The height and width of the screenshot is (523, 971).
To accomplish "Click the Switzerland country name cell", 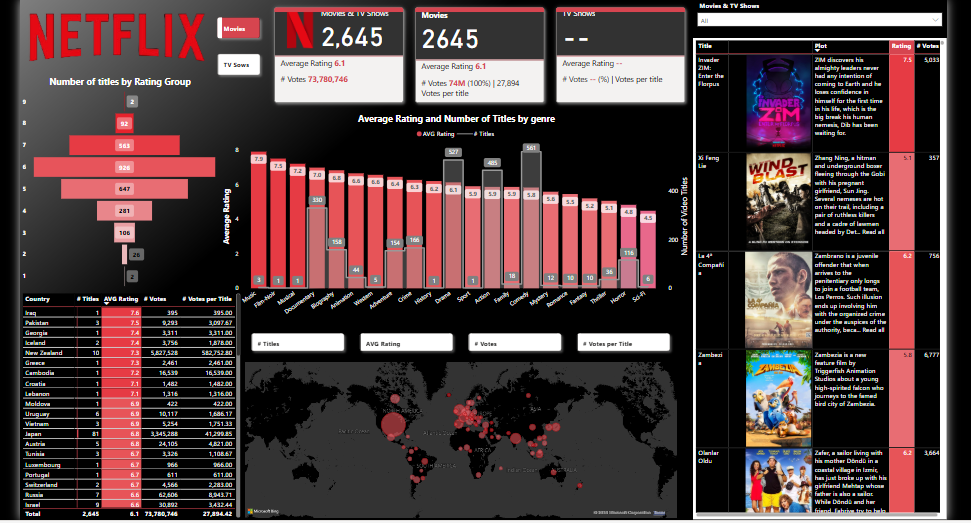I will (x=41, y=485).
